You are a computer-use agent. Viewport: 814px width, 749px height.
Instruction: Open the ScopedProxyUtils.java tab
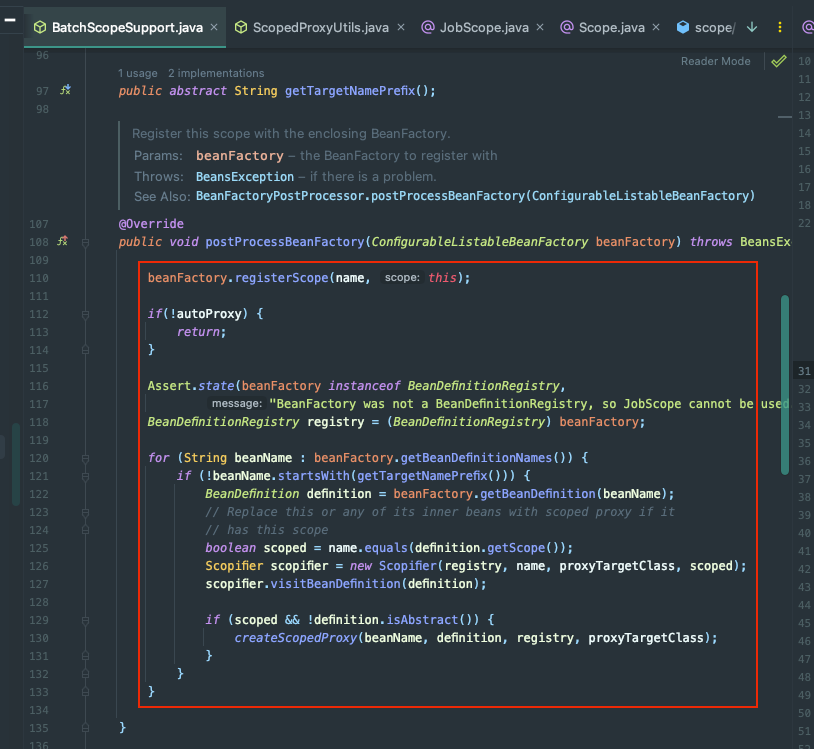coord(320,28)
